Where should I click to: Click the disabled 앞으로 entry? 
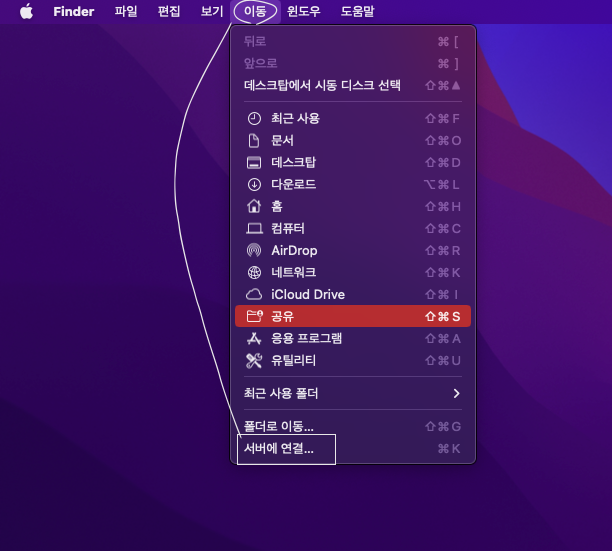pyautogui.click(x=353, y=63)
